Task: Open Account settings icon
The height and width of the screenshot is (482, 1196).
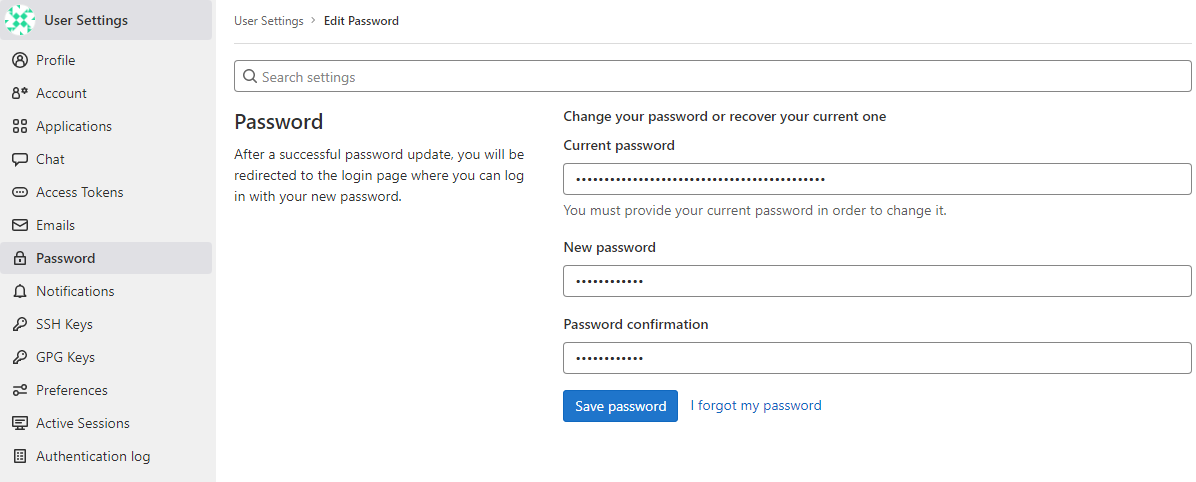Action: point(21,93)
